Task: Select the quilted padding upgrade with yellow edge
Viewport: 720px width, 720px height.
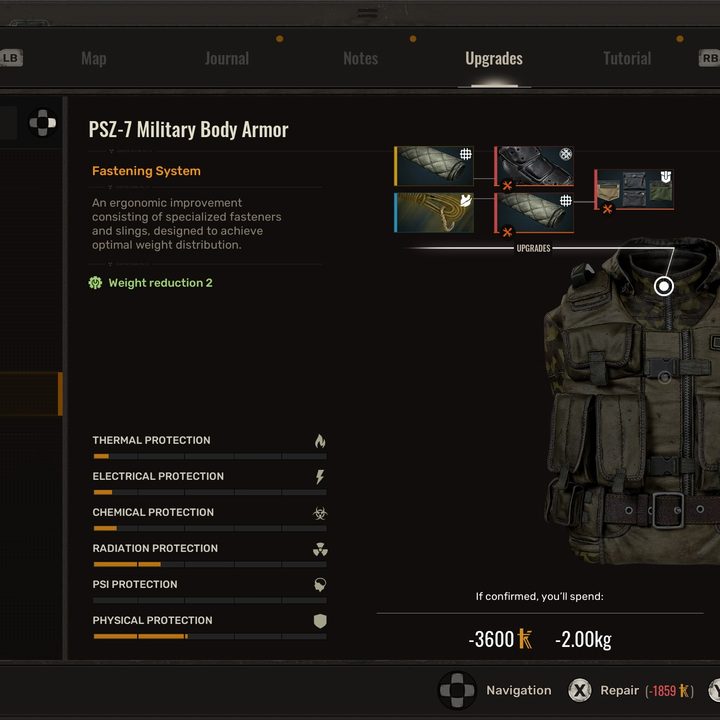Action: click(434, 166)
